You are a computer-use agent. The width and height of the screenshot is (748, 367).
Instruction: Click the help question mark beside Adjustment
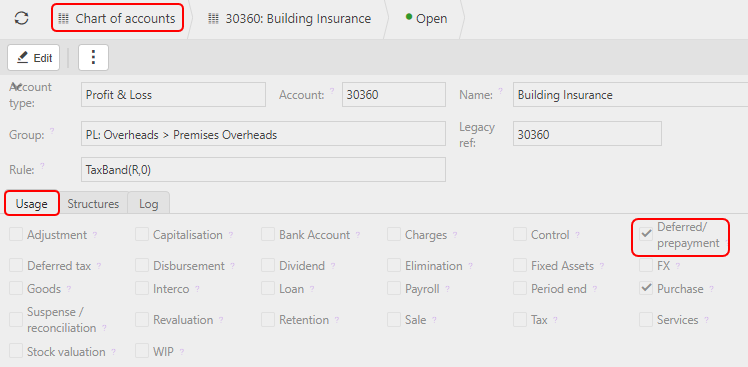[95, 235]
